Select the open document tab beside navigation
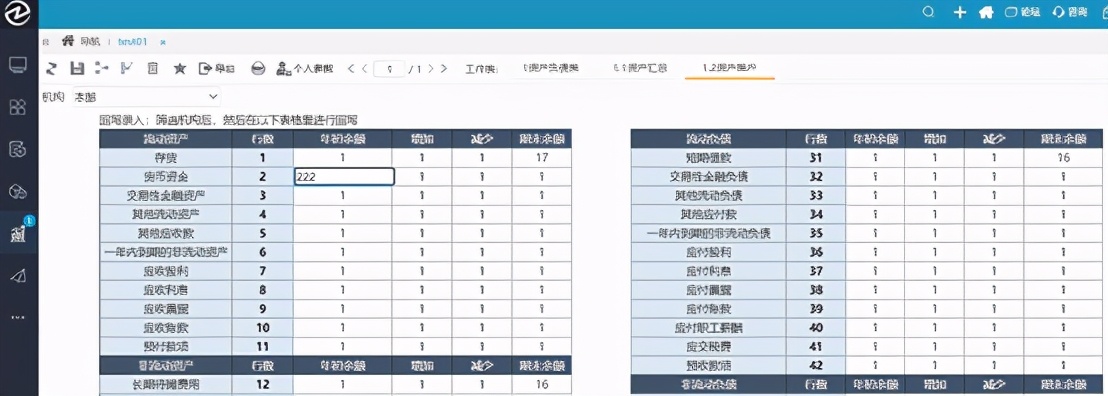 click(133, 42)
